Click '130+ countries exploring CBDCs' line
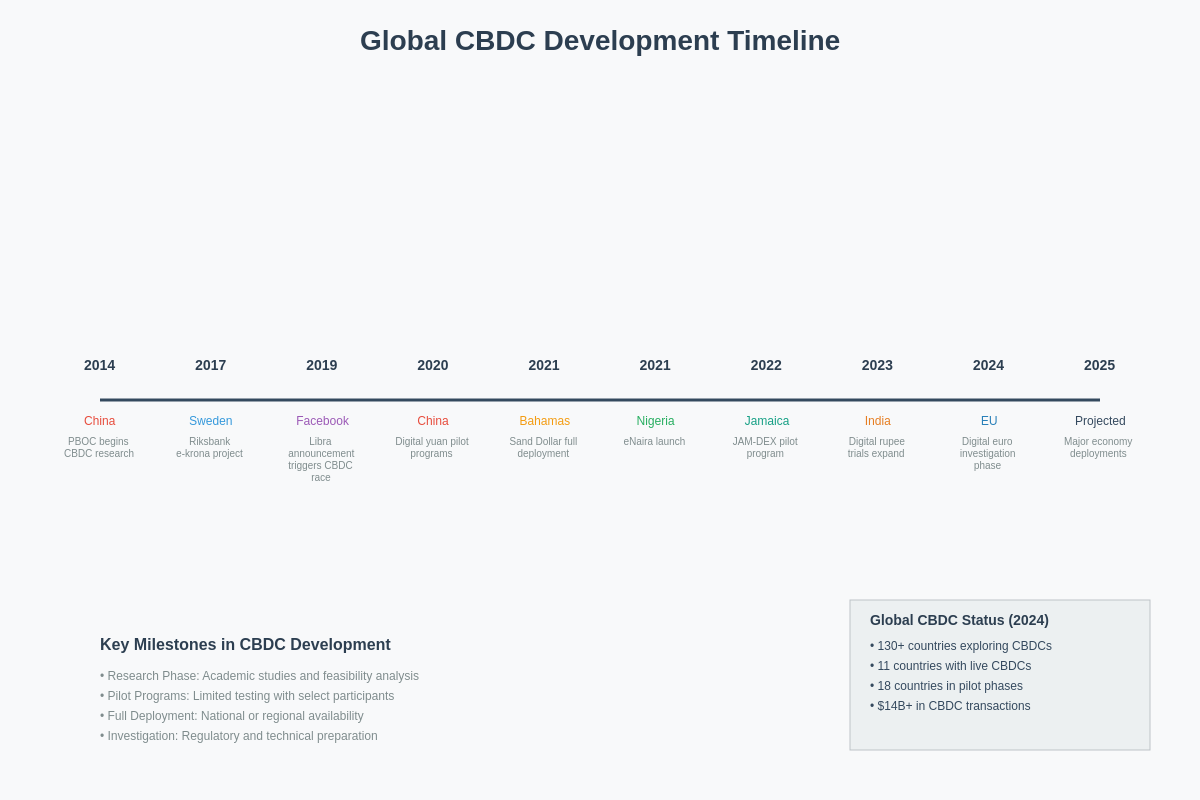The height and width of the screenshot is (800, 1200). 961,646
